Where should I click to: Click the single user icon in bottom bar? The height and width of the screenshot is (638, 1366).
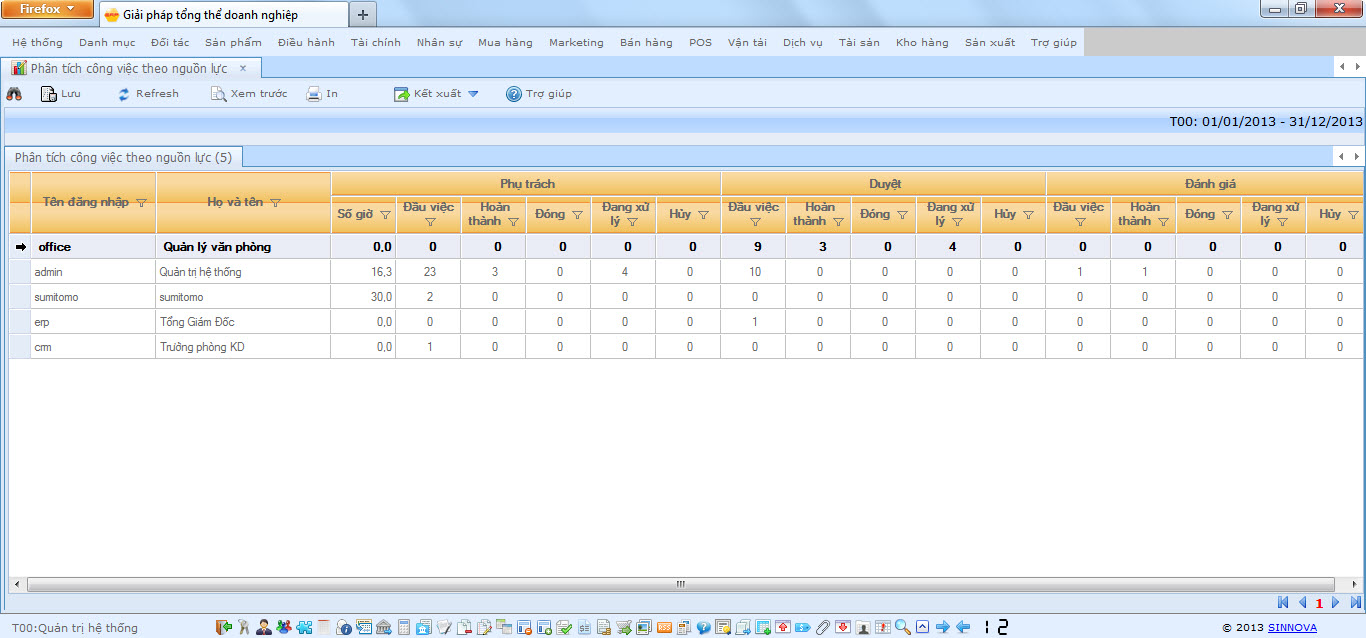point(264,627)
